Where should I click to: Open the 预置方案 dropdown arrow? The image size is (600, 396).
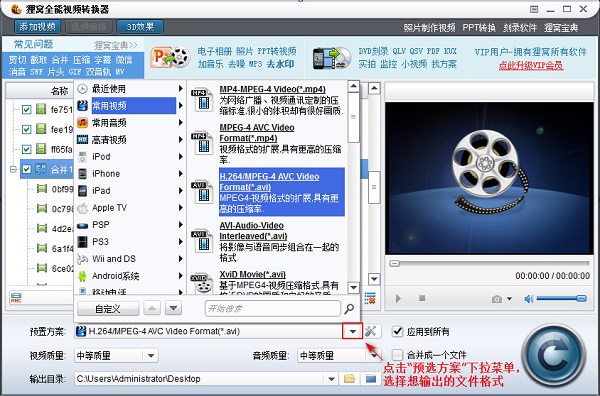click(x=352, y=331)
